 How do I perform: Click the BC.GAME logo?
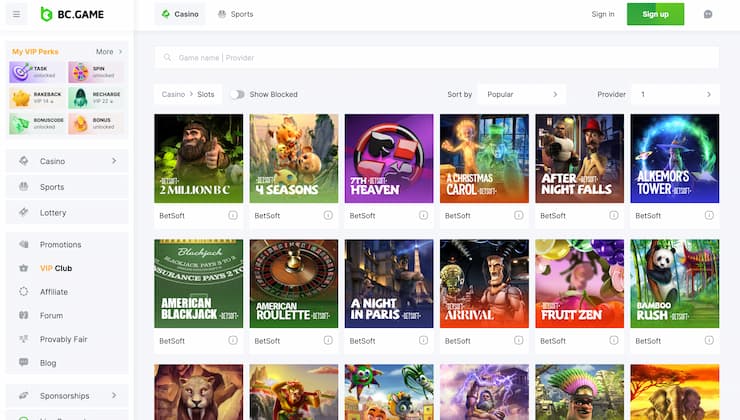(72, 14)
